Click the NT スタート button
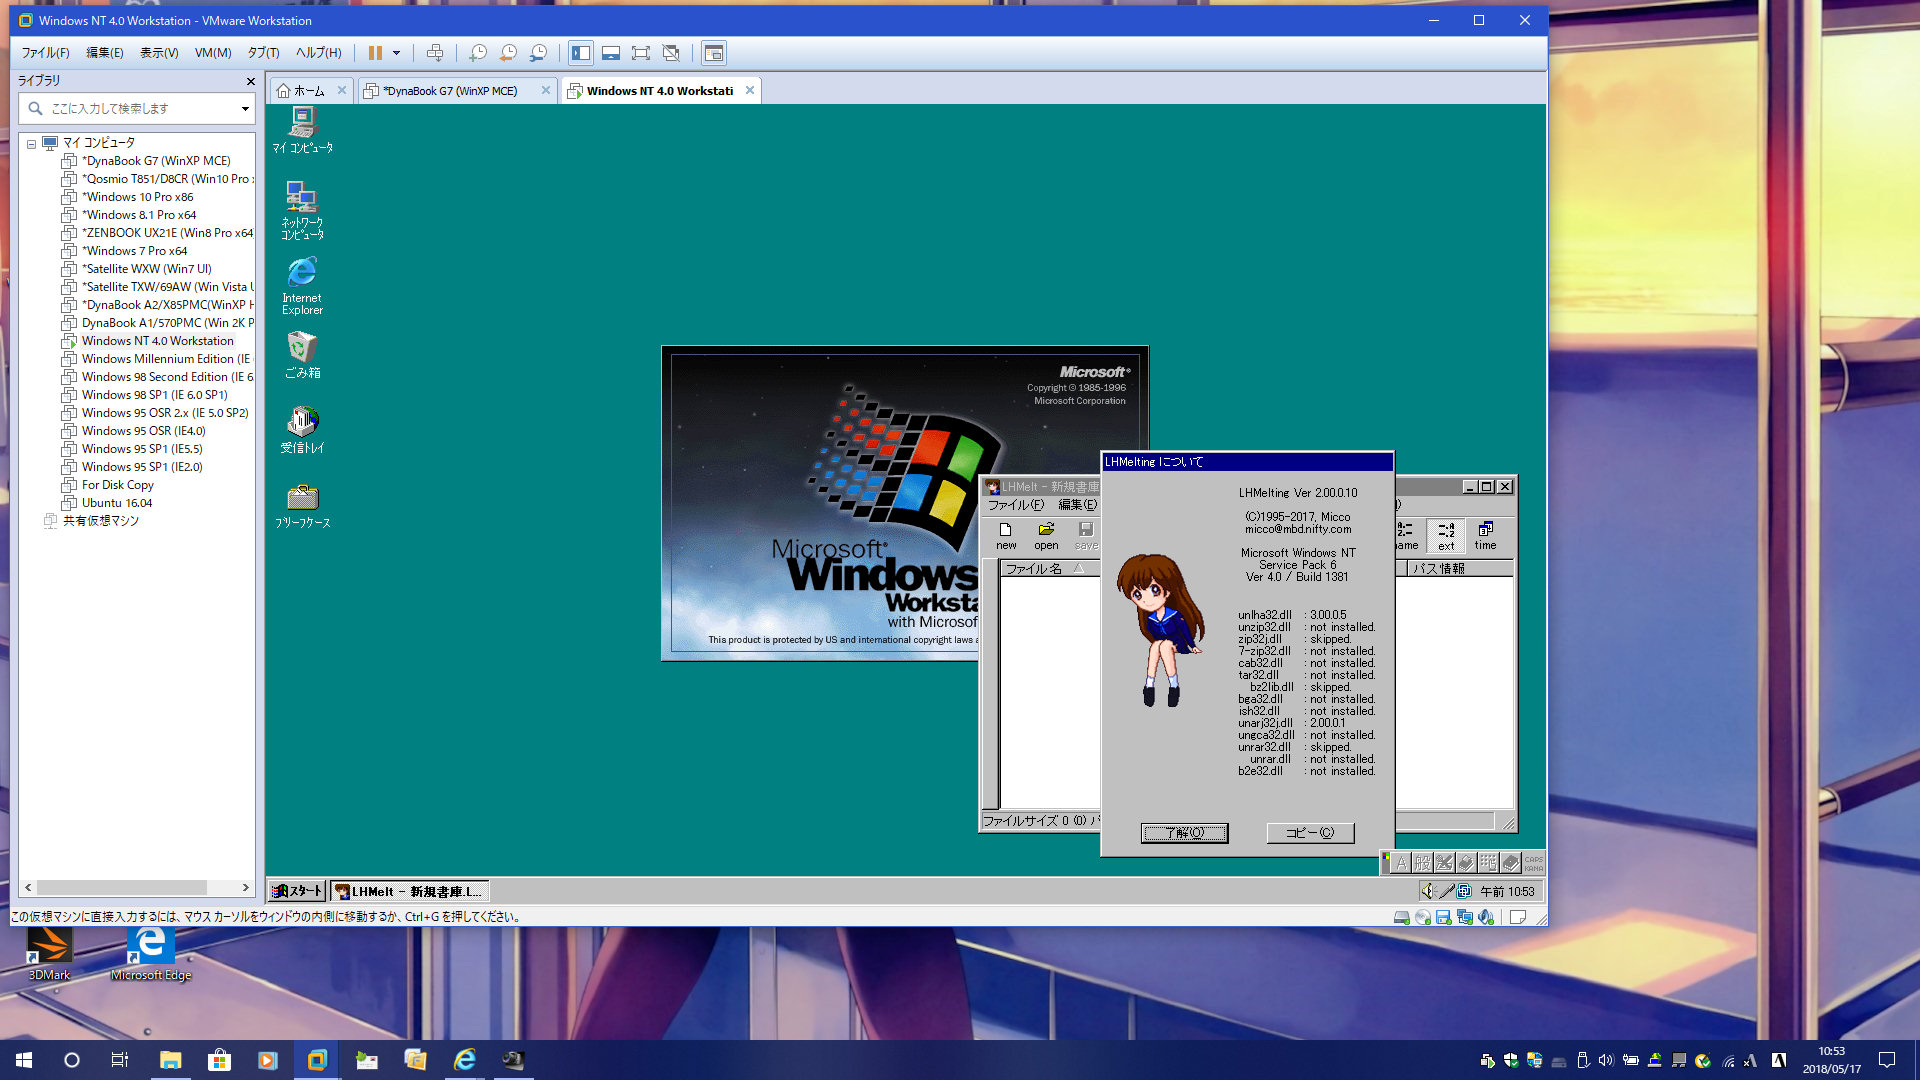1920x1080 pixels. 297,891
